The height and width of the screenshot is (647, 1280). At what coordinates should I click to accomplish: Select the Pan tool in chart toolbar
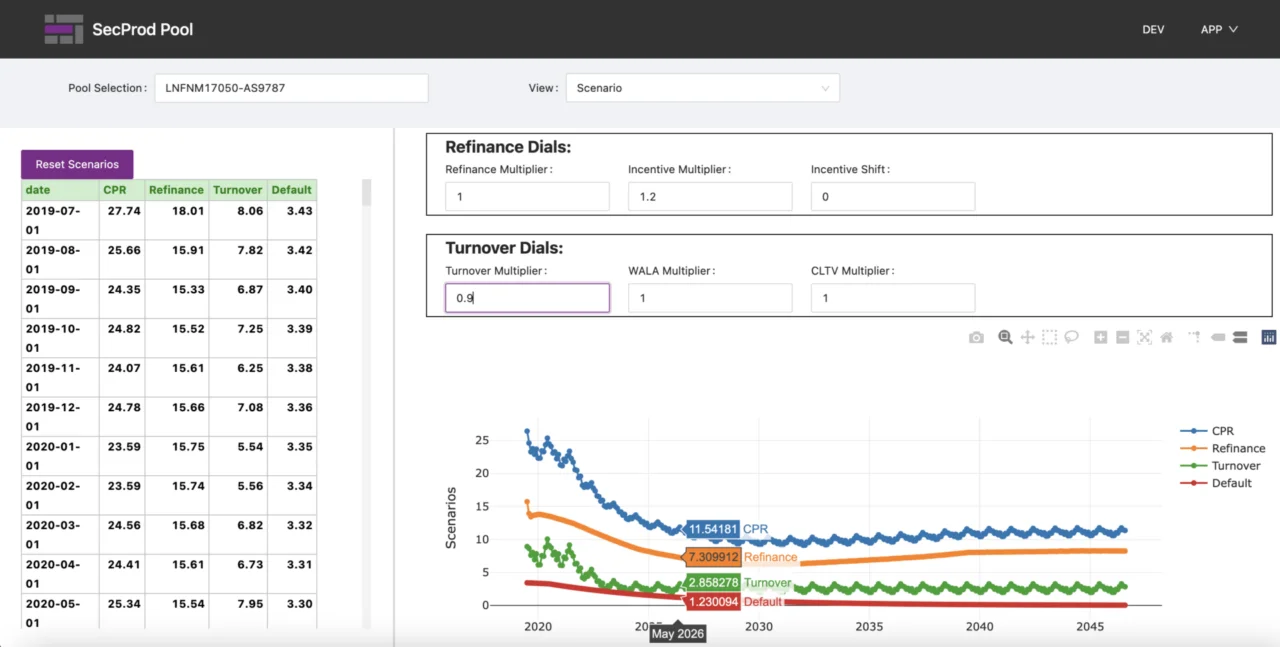click(1027, 338)
